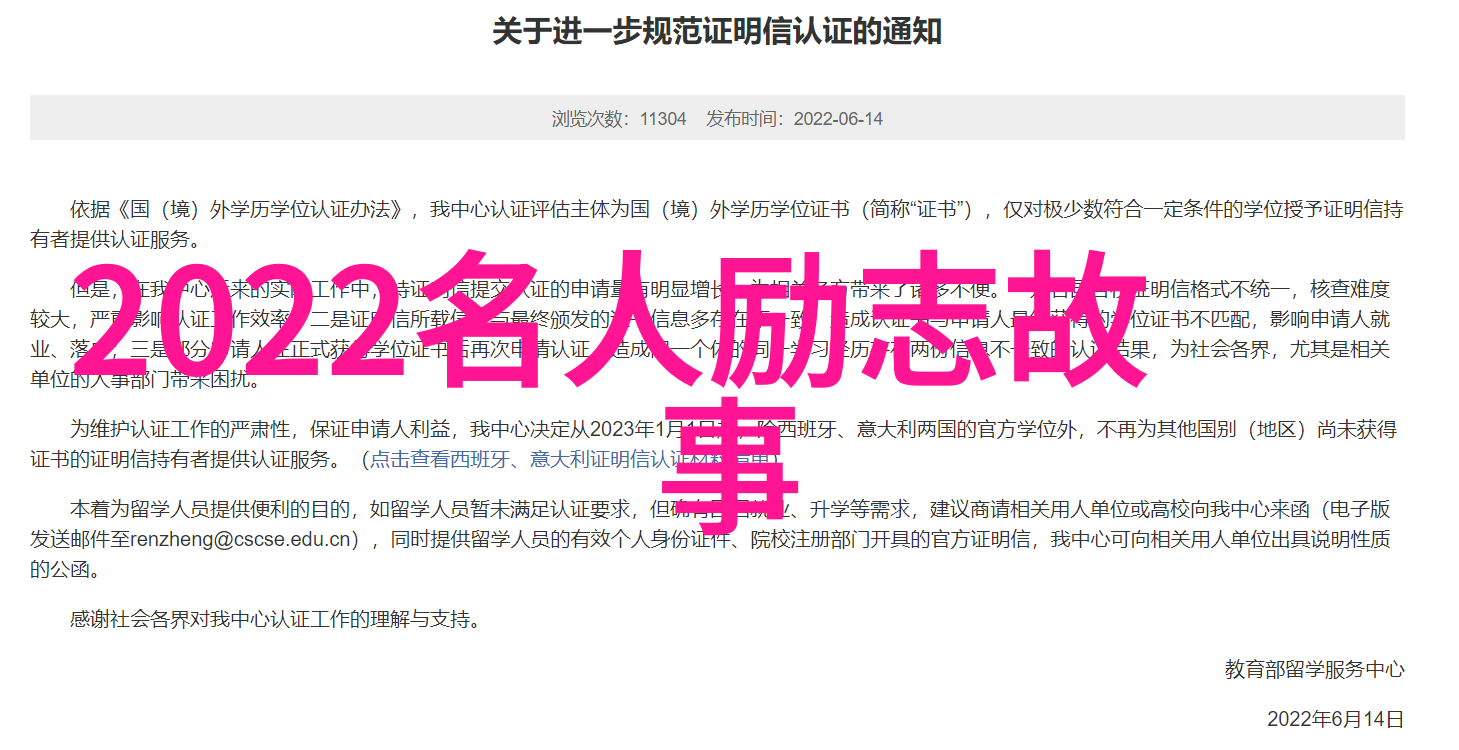Viewport: 1459px width, 750px height.
Task: Click the paragraph beginning 为维护认证工作的严肃性
Action: (717, 445)
